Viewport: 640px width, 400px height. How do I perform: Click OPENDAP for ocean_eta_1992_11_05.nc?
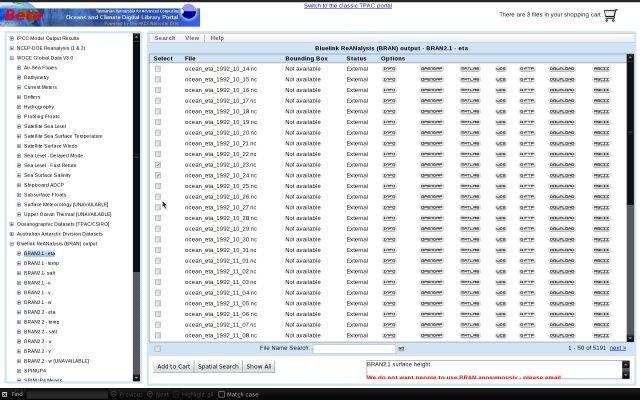point(431,303)
